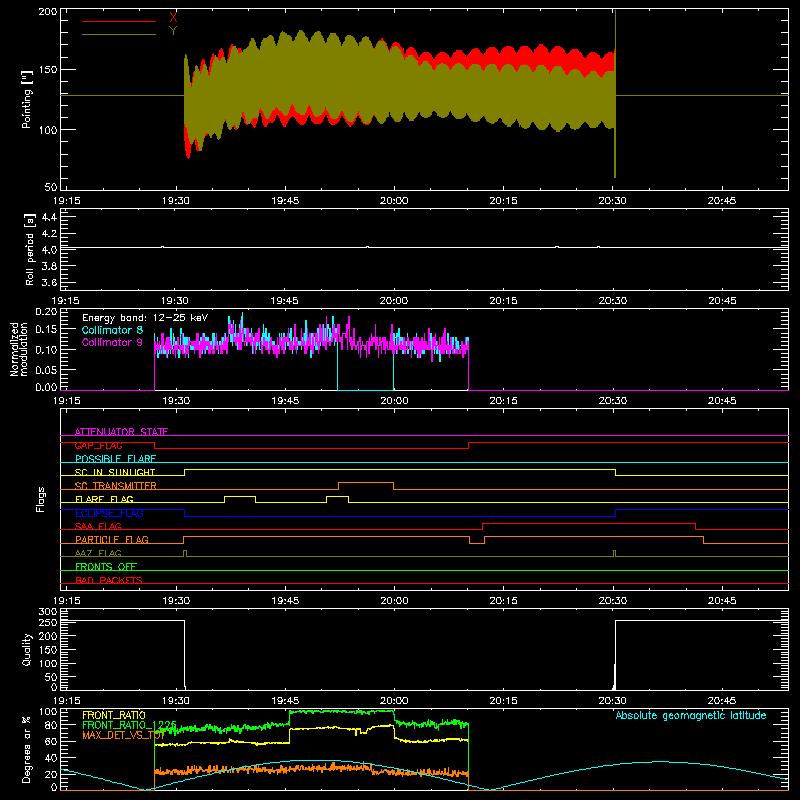800x800 pixels.
Task: Click the olive "Y" legend label
Action: pyautogui.click(x=173, y=31)
